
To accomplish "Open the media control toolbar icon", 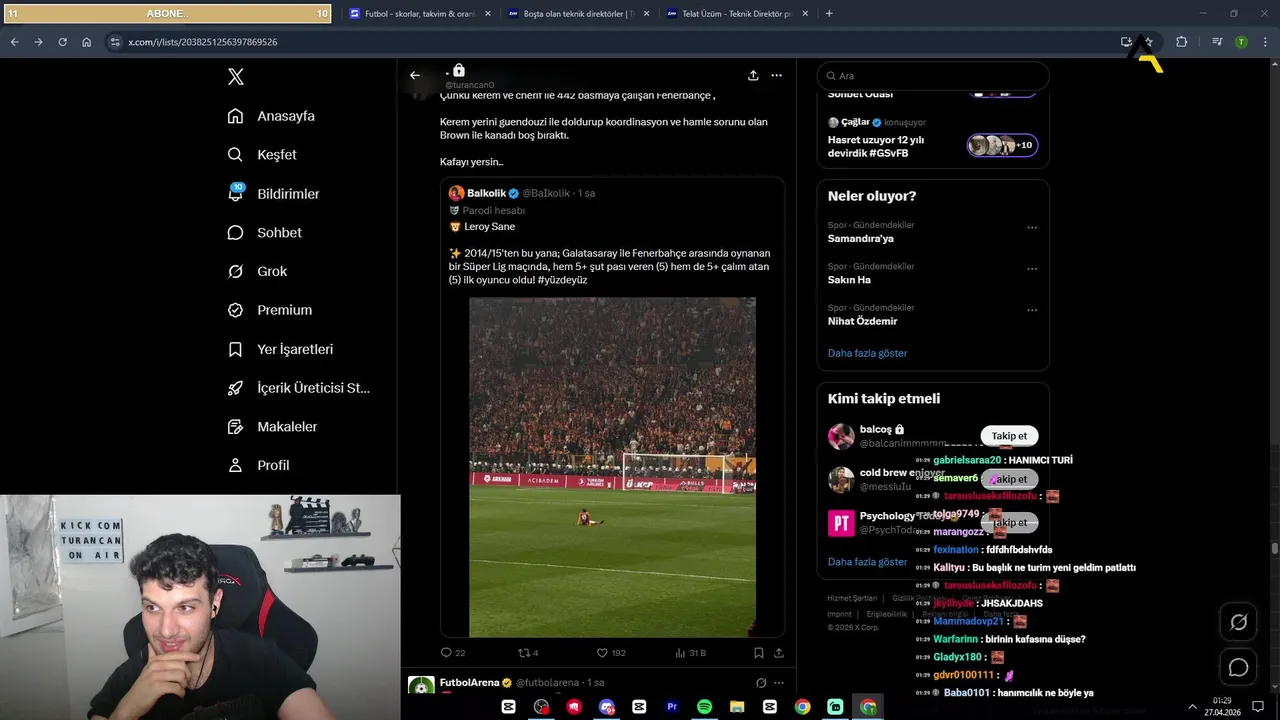I will [1217, 42].
